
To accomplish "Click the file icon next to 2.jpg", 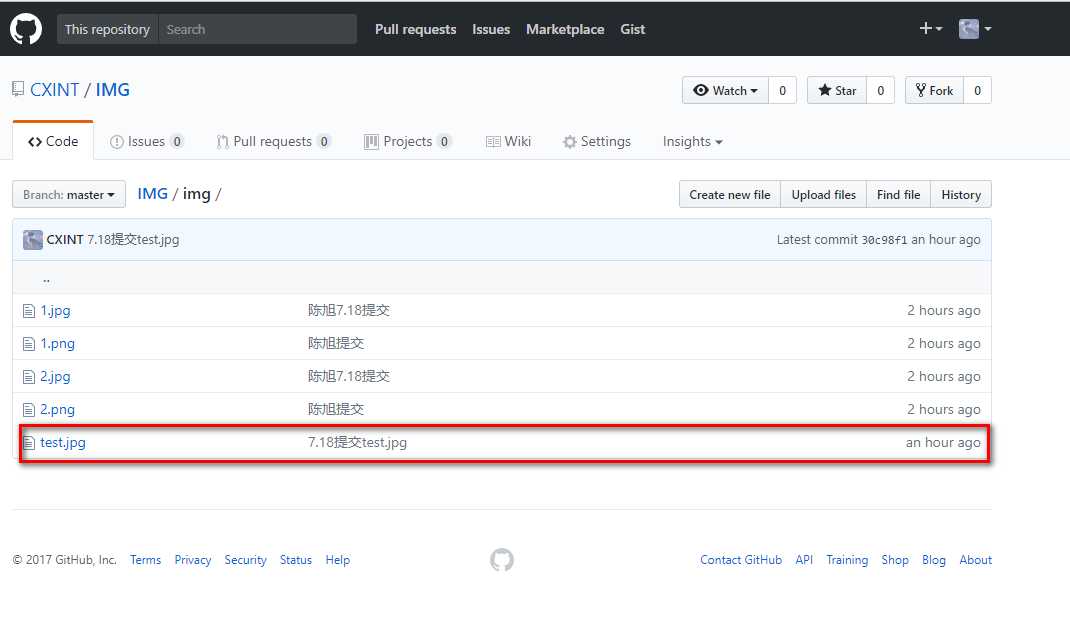I will coord(29,377).
